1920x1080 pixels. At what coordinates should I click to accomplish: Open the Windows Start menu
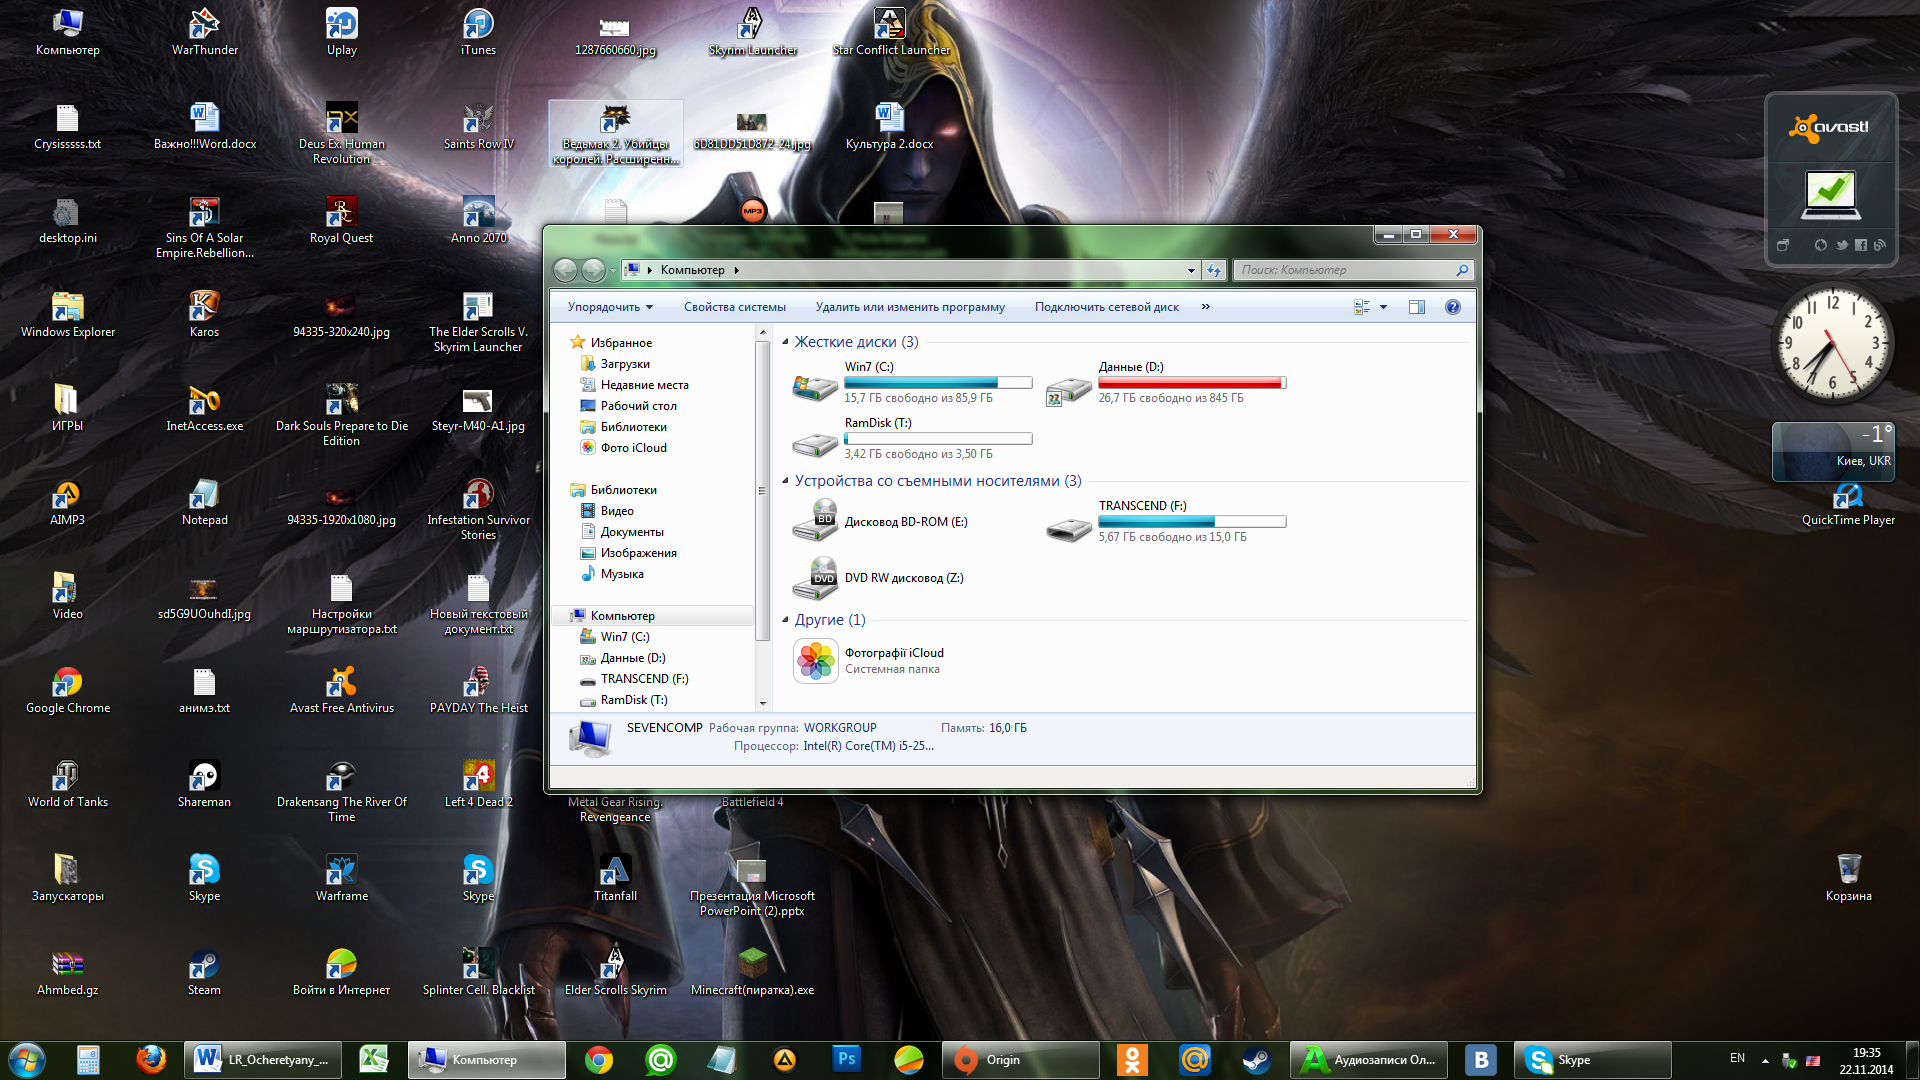pyautogui.click(x=27, y=1059)
